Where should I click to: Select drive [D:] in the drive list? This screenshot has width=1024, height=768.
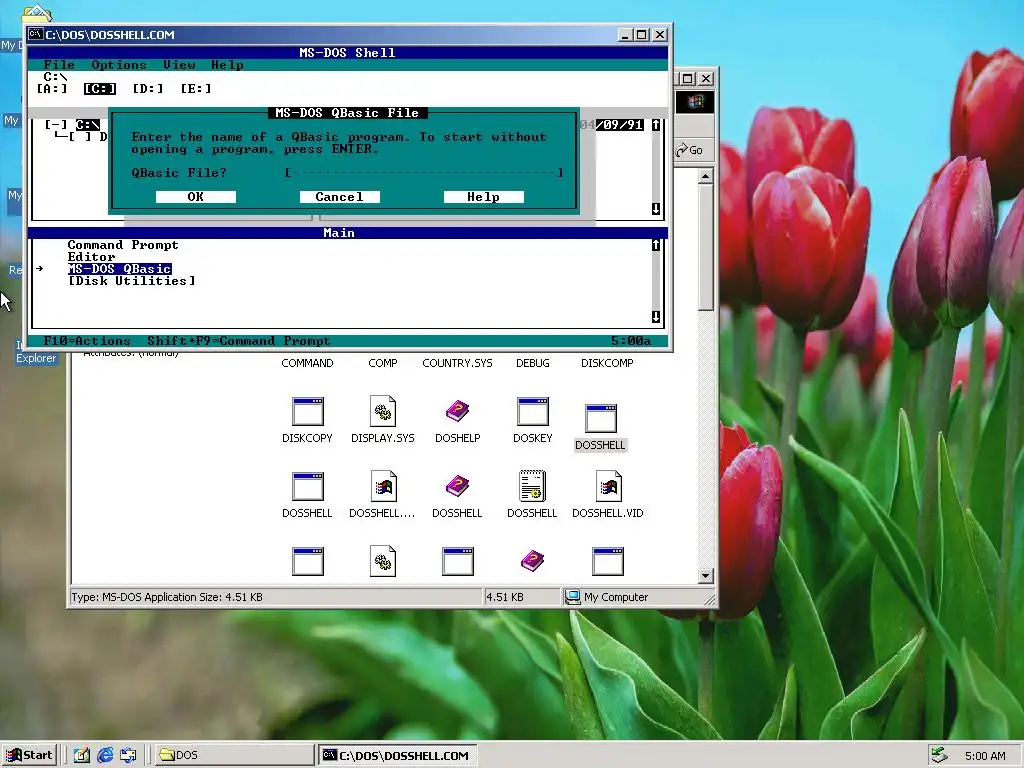tap(148, 88)
